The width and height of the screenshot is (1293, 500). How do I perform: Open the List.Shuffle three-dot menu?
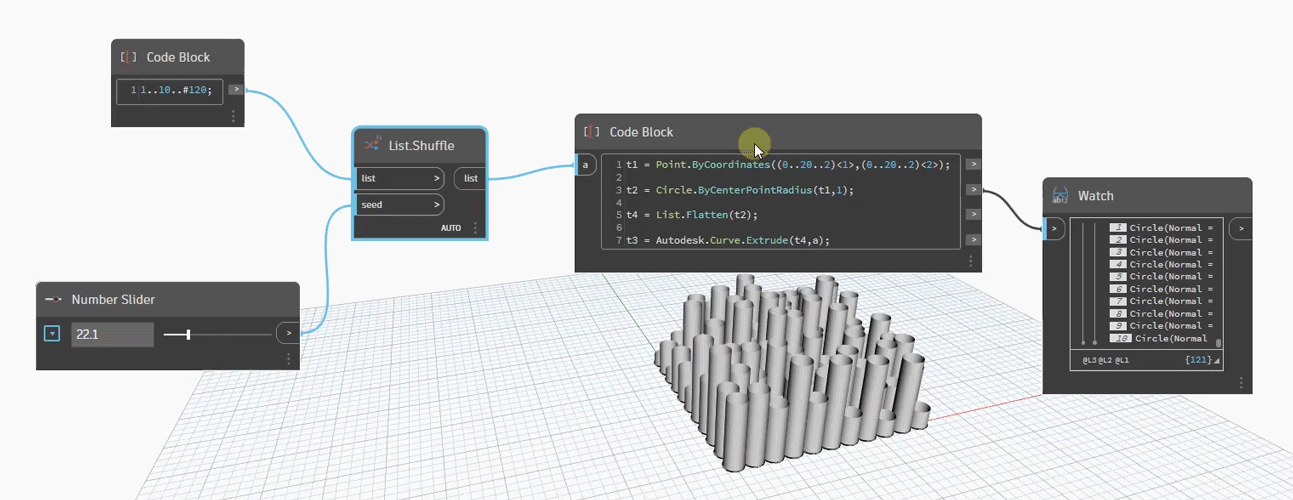(475, 228)
